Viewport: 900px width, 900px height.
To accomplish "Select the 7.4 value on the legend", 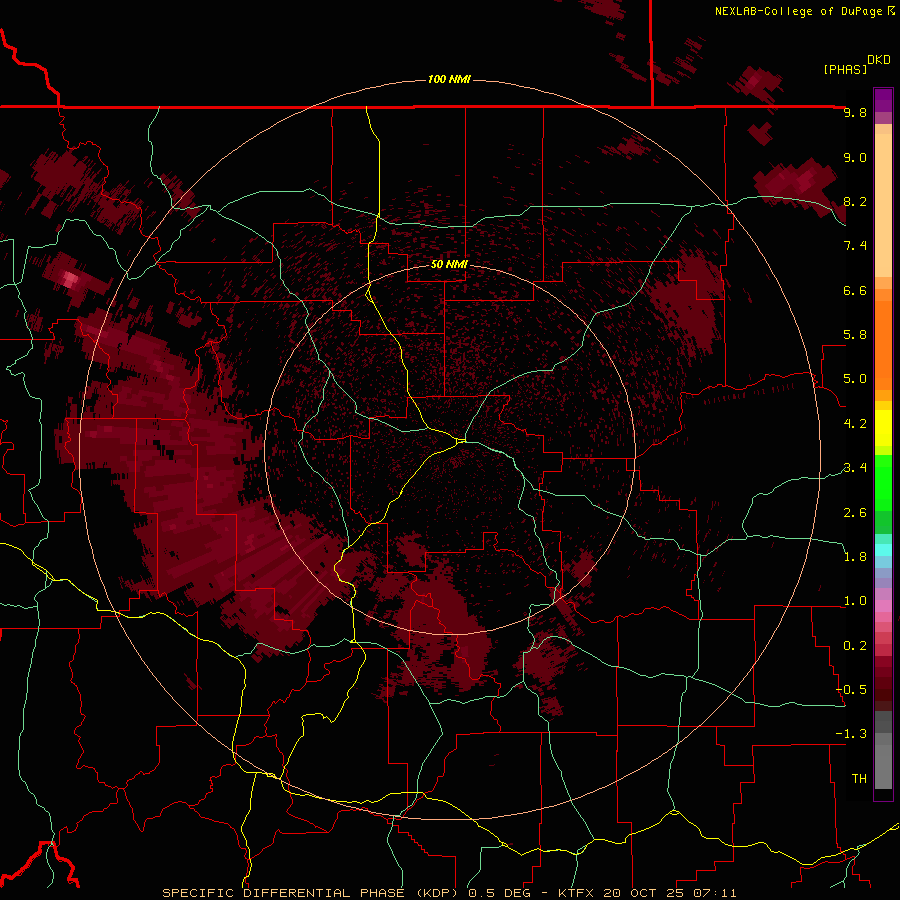I will [x=855, y=246].
